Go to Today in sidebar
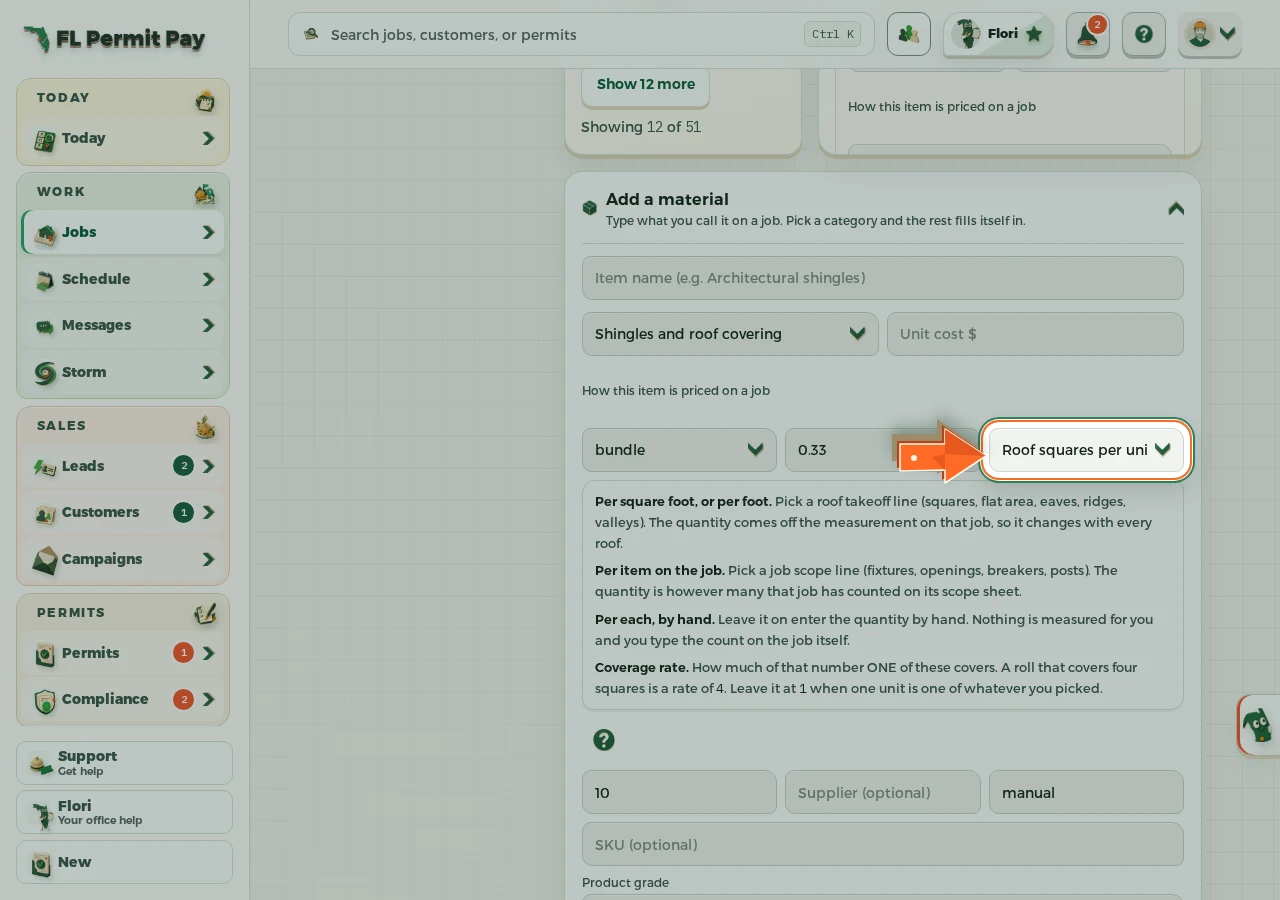This screenshot has width=1280, height=900. (x=123, y=138)
